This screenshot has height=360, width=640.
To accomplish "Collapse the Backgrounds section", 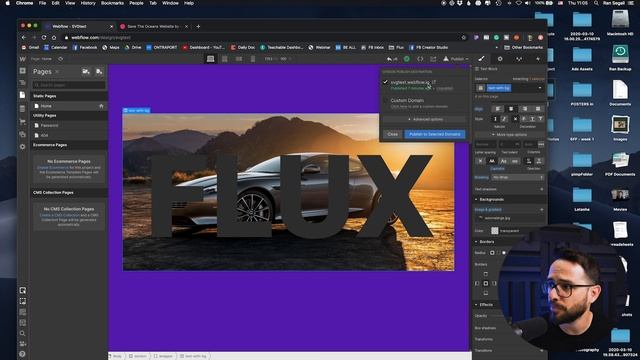I will point(491,200).
